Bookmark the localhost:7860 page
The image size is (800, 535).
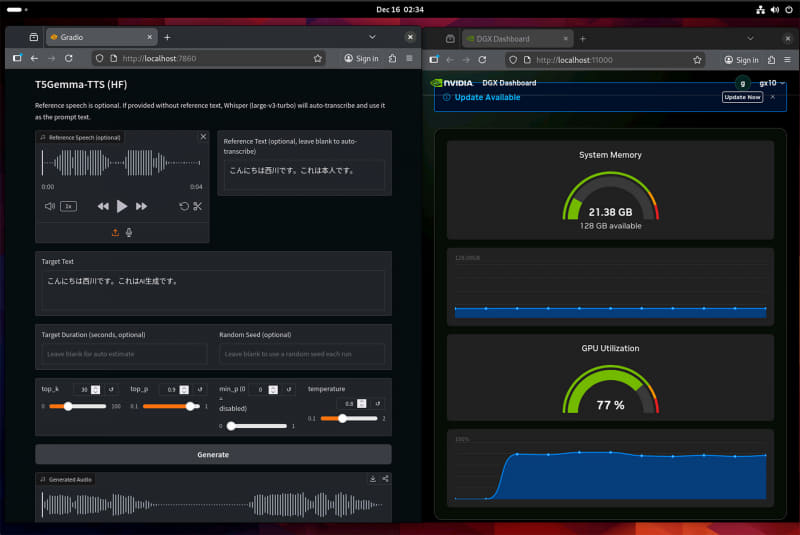tap(318, 59)
